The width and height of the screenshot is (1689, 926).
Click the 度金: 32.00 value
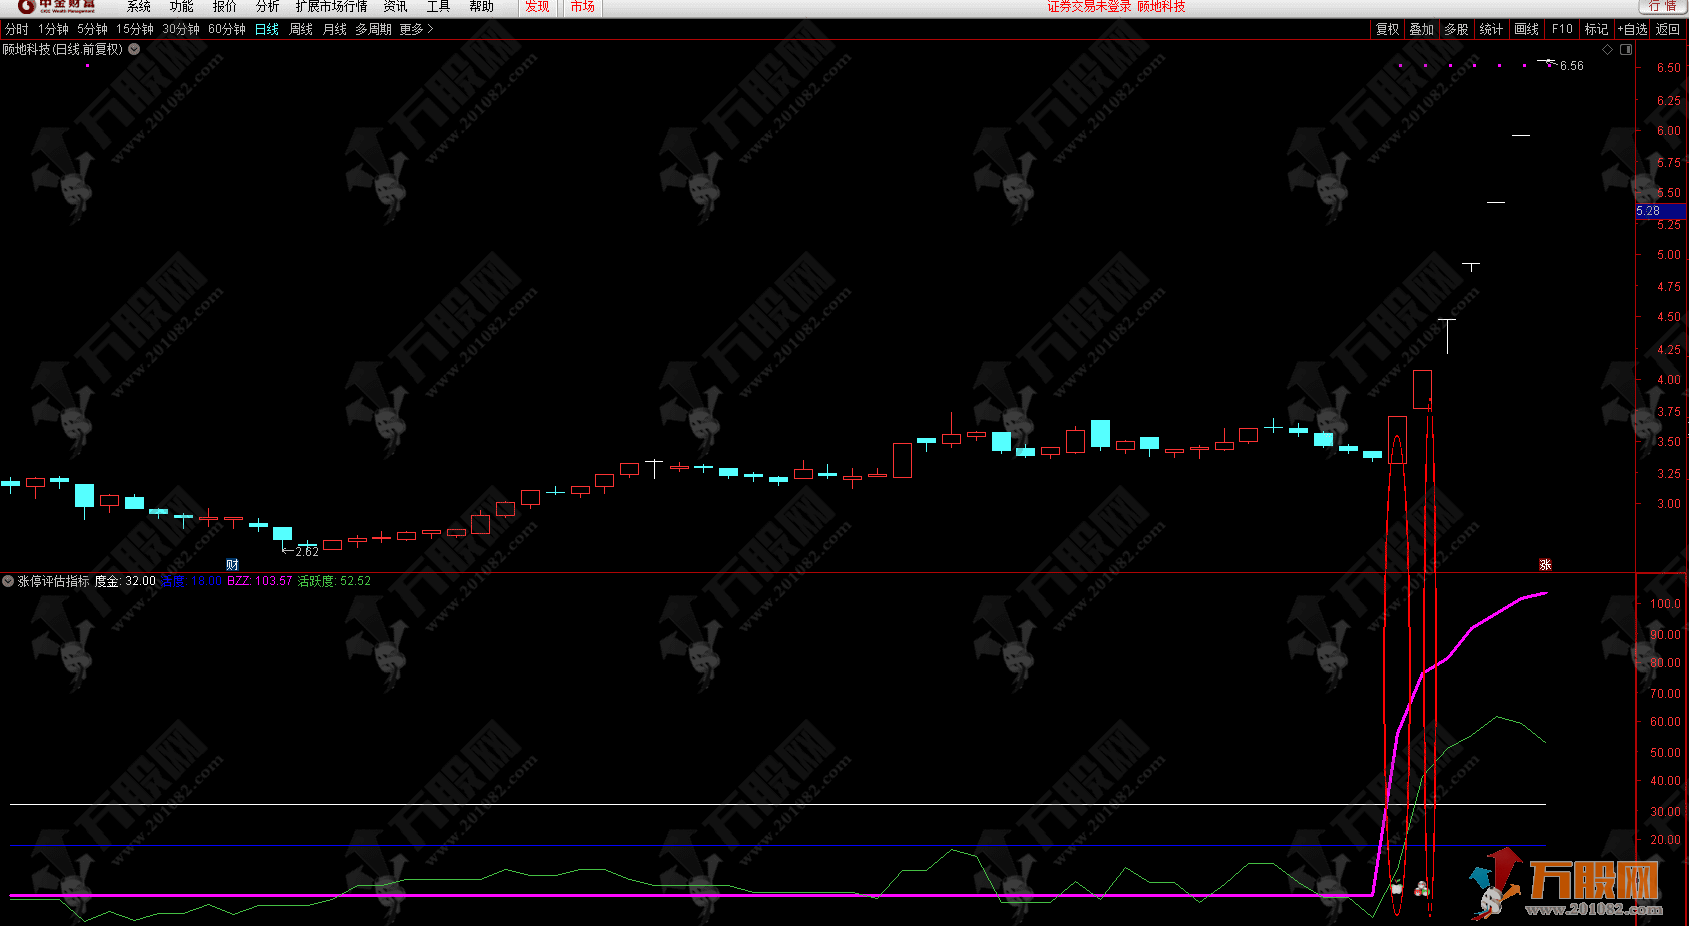coord(125,581)
